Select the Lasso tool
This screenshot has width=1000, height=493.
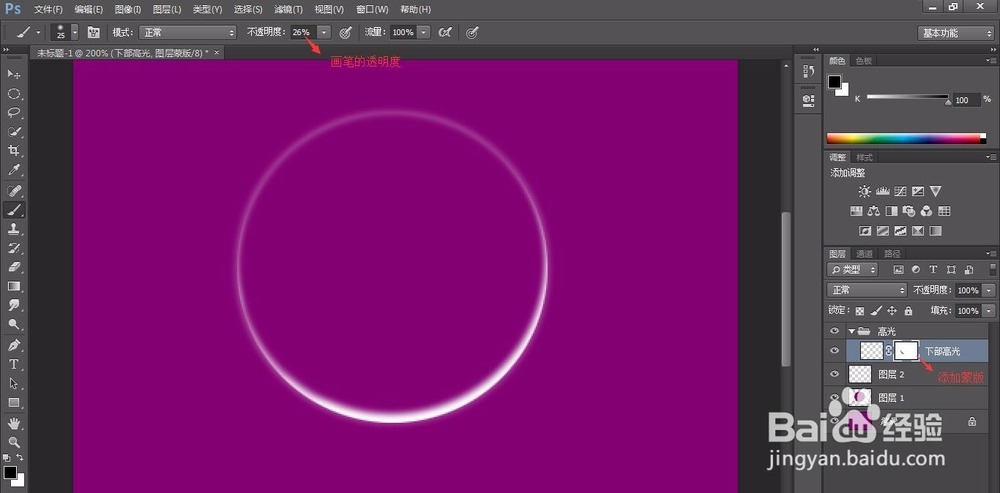click(x=13, y=113)
